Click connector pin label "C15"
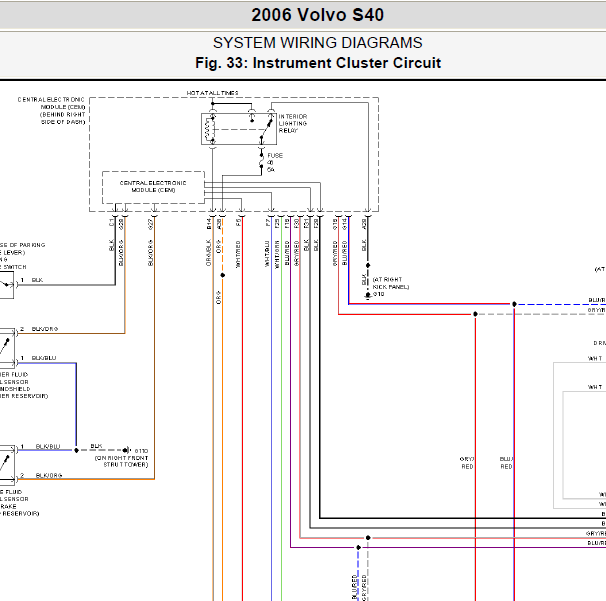The width and height of the screenshot is (606, 601). click(335, 223)
